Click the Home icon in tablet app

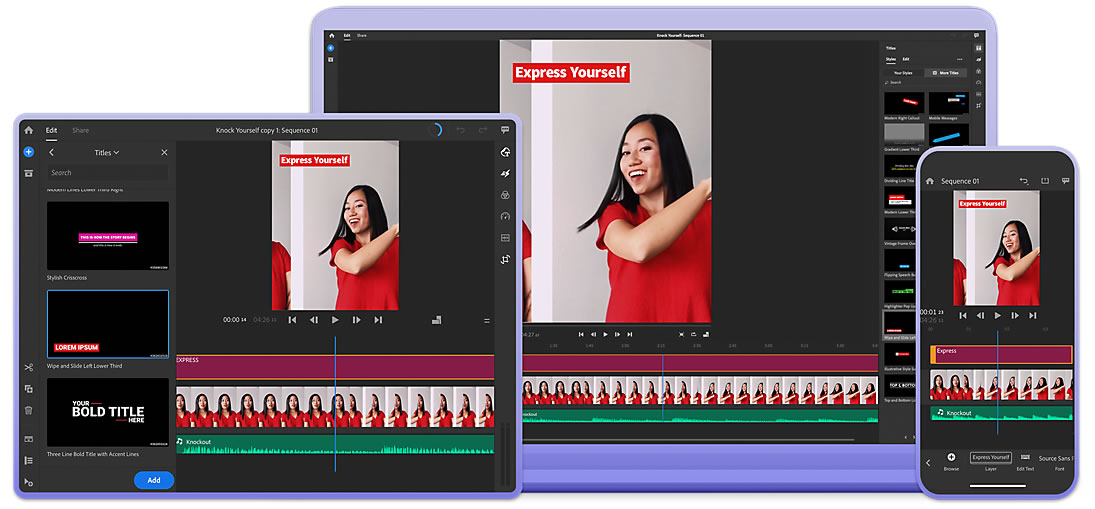point(28,130)
